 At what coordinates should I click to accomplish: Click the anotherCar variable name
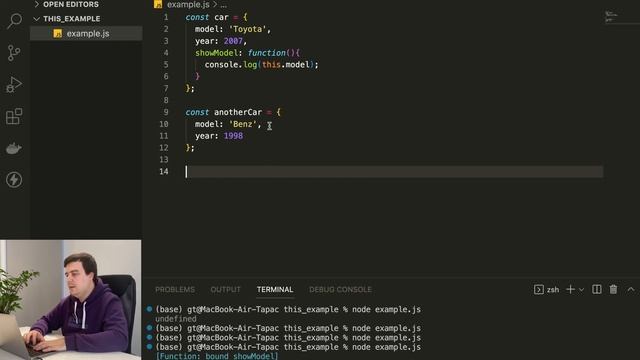238,112
